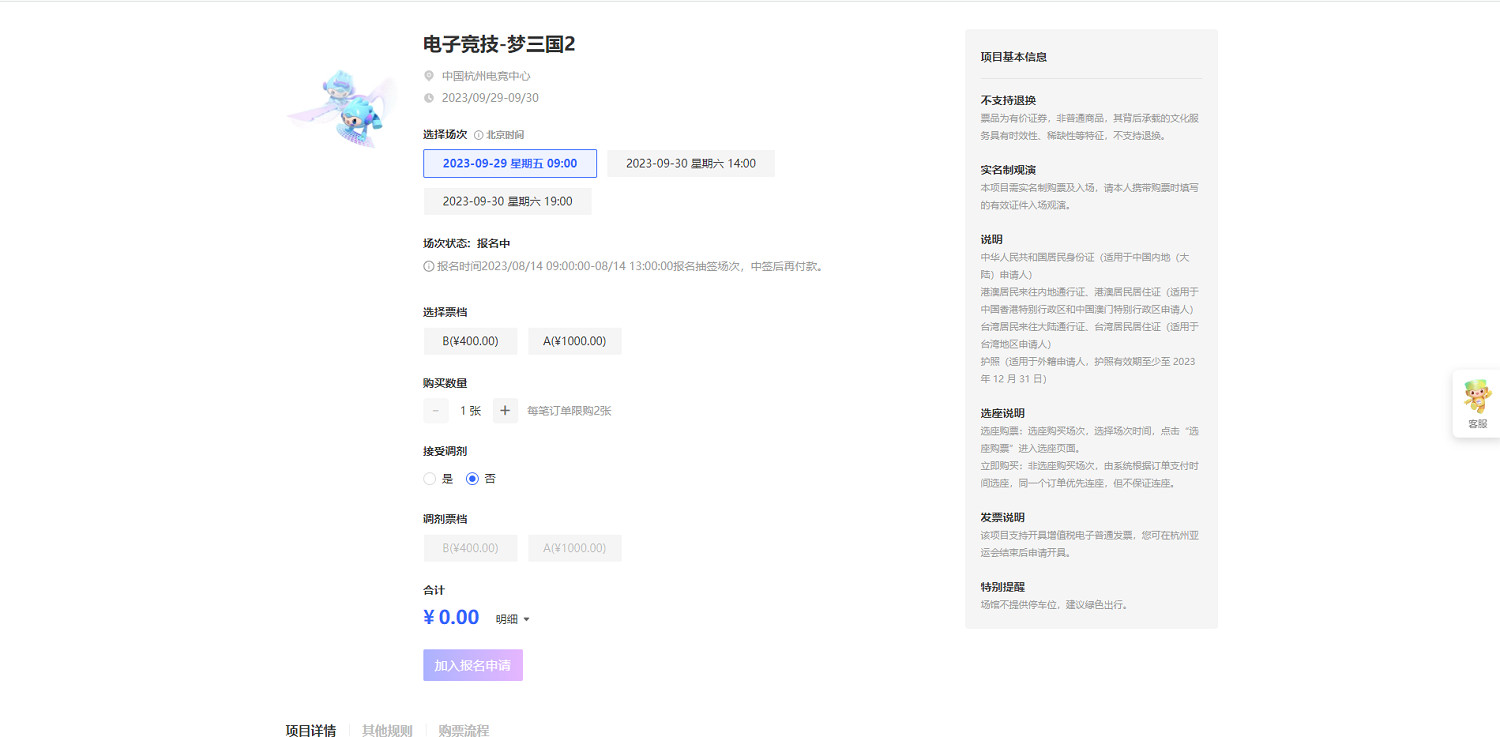Screen dimensions: 1500x737
Task: Choose the B(¥400.00) ticket tier
Action: pos(470,341)
